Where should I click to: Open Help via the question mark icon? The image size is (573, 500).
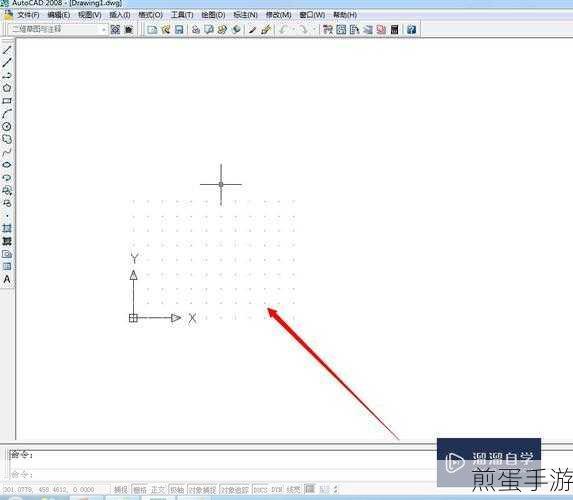[411, 29]
